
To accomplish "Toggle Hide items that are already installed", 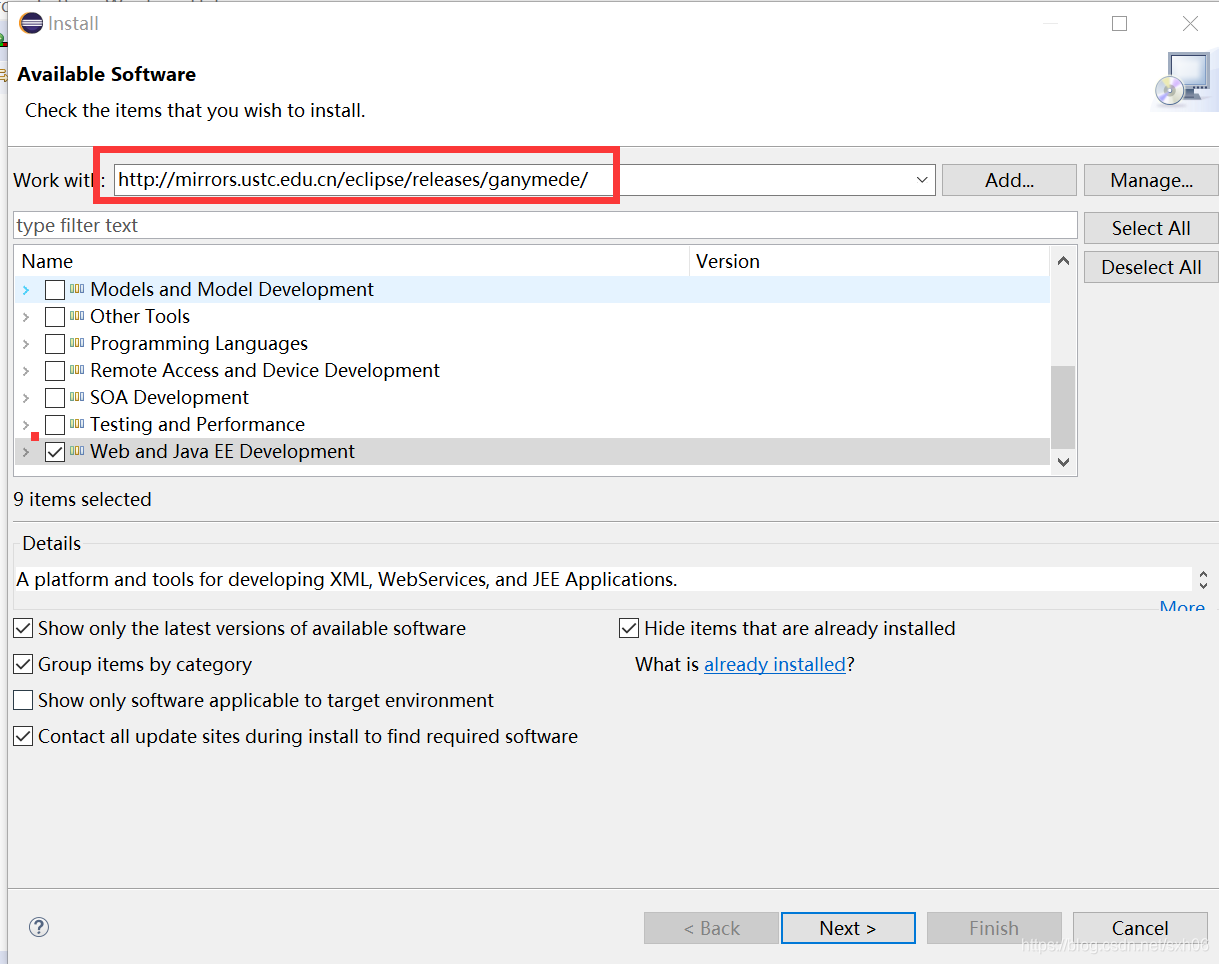I will [x=629, y=628].
